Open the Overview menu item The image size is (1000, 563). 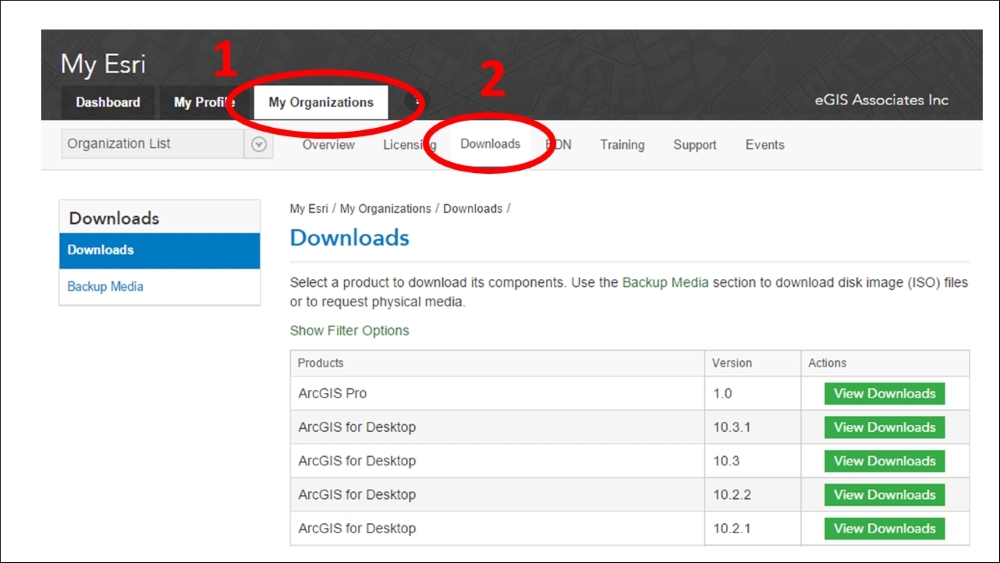tap(328, 145)
